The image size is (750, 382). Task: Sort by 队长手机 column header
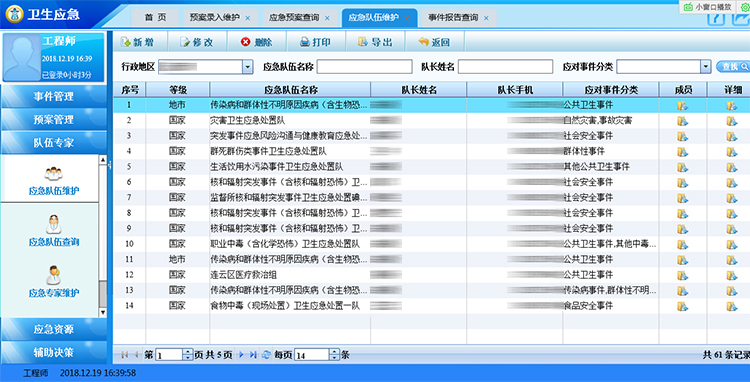coord(515,89)
